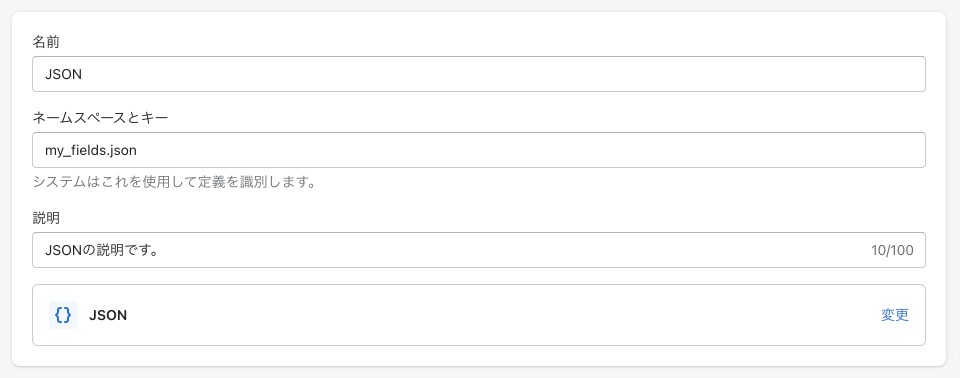The image size is (960, 378).
Task: Focus the 説明 input field
Action: [479, 250]
